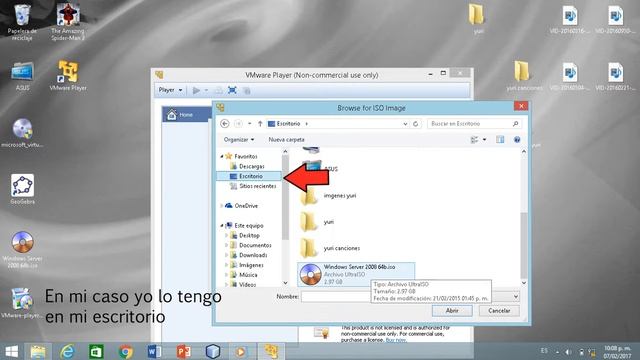Viewport: 640px width, 360px height.
Task: Close the Browse for ISO Image dialog
Action: [521, 106]
